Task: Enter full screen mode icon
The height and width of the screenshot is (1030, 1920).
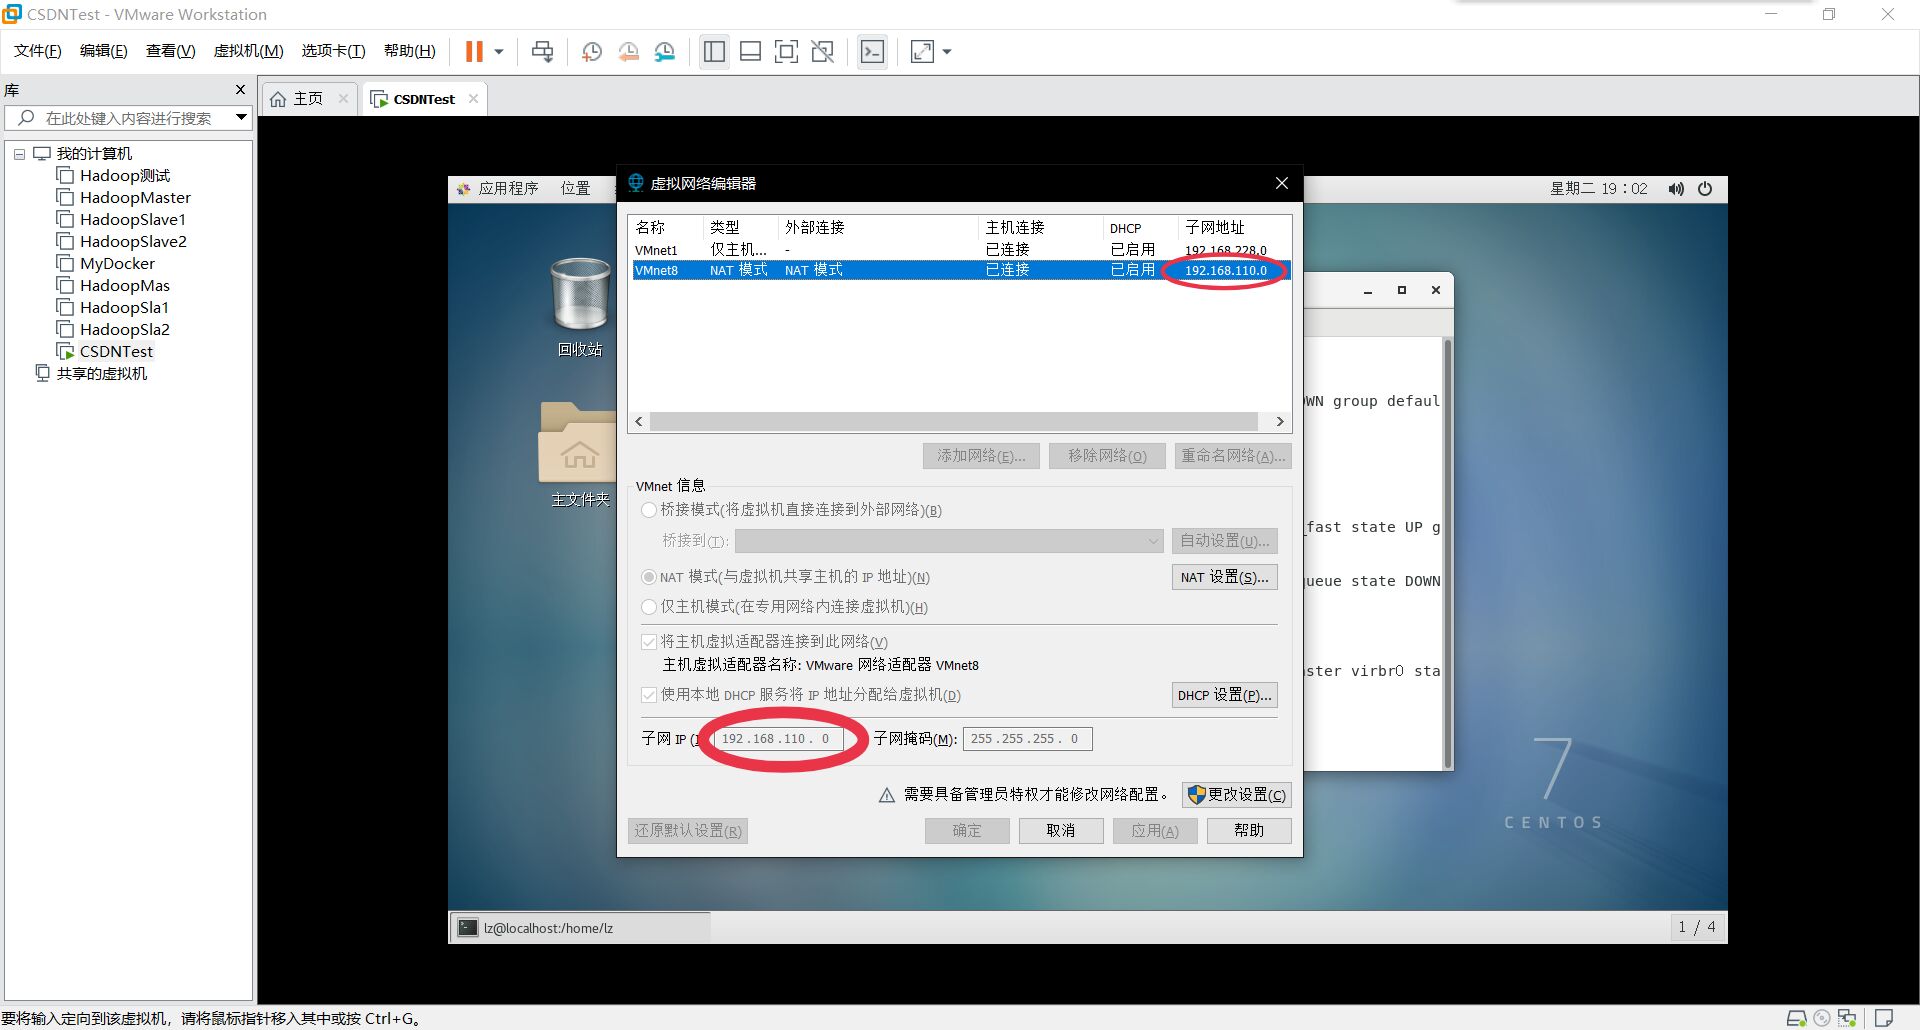Action: pos(787,51)
